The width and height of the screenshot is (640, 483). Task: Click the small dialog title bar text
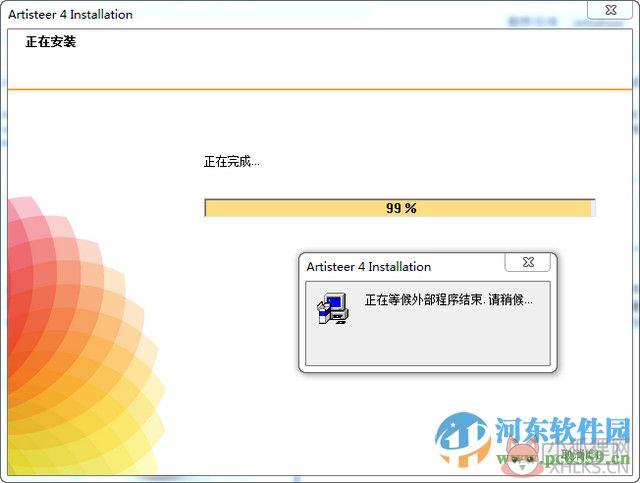pyautogui.click(x=369, y=267)
